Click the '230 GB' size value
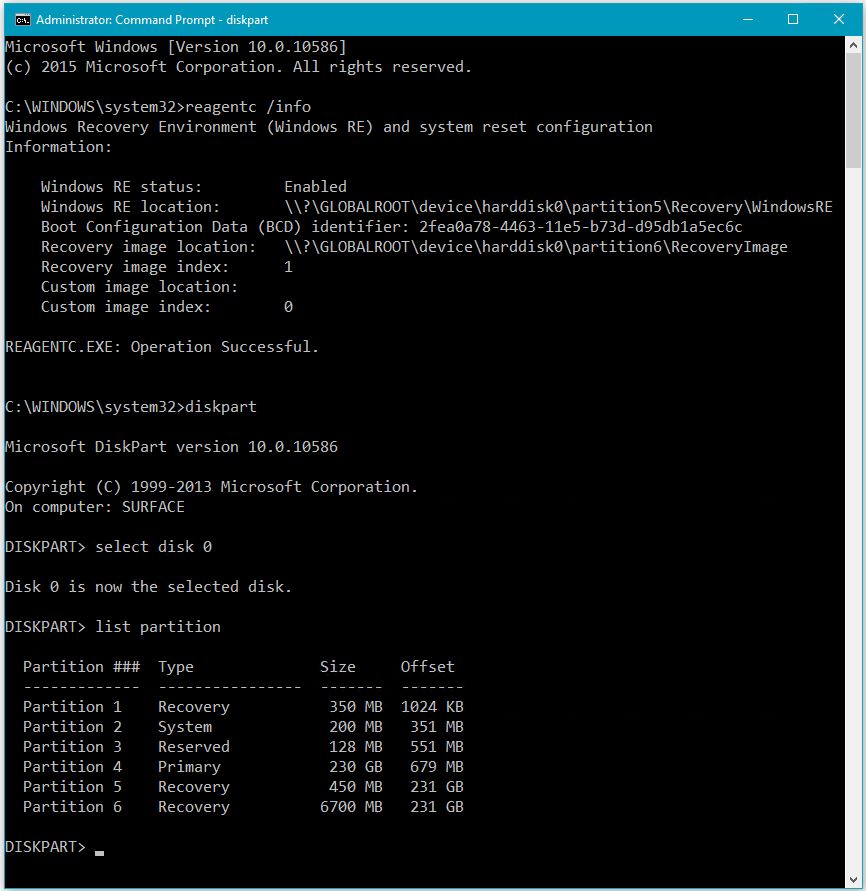 [356, 767]
